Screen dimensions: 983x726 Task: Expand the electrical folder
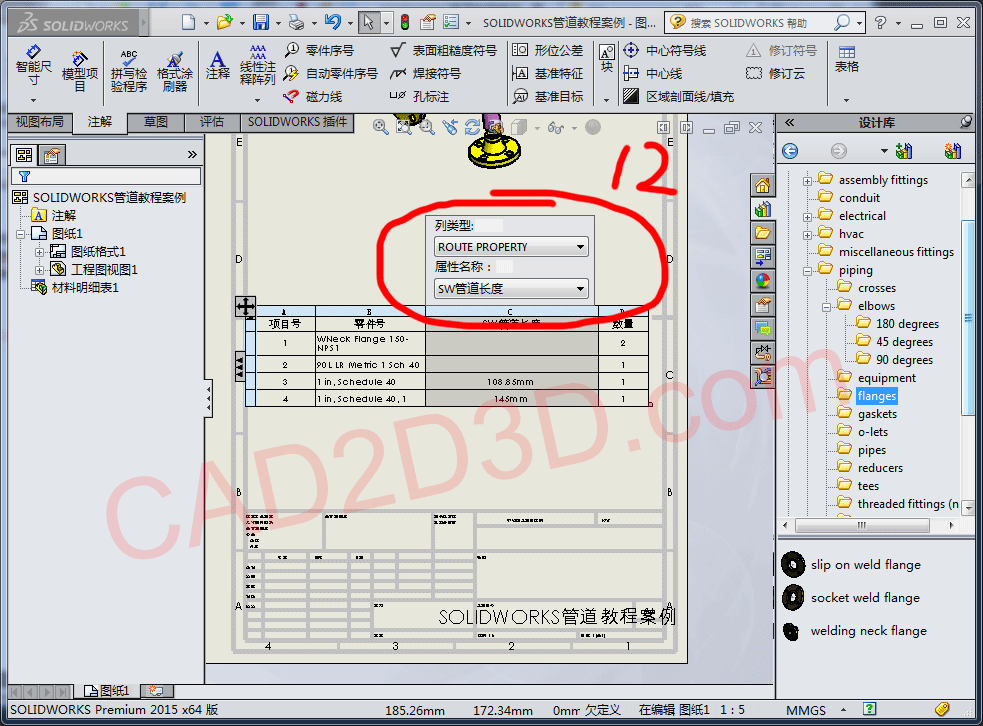coord(807,217)
